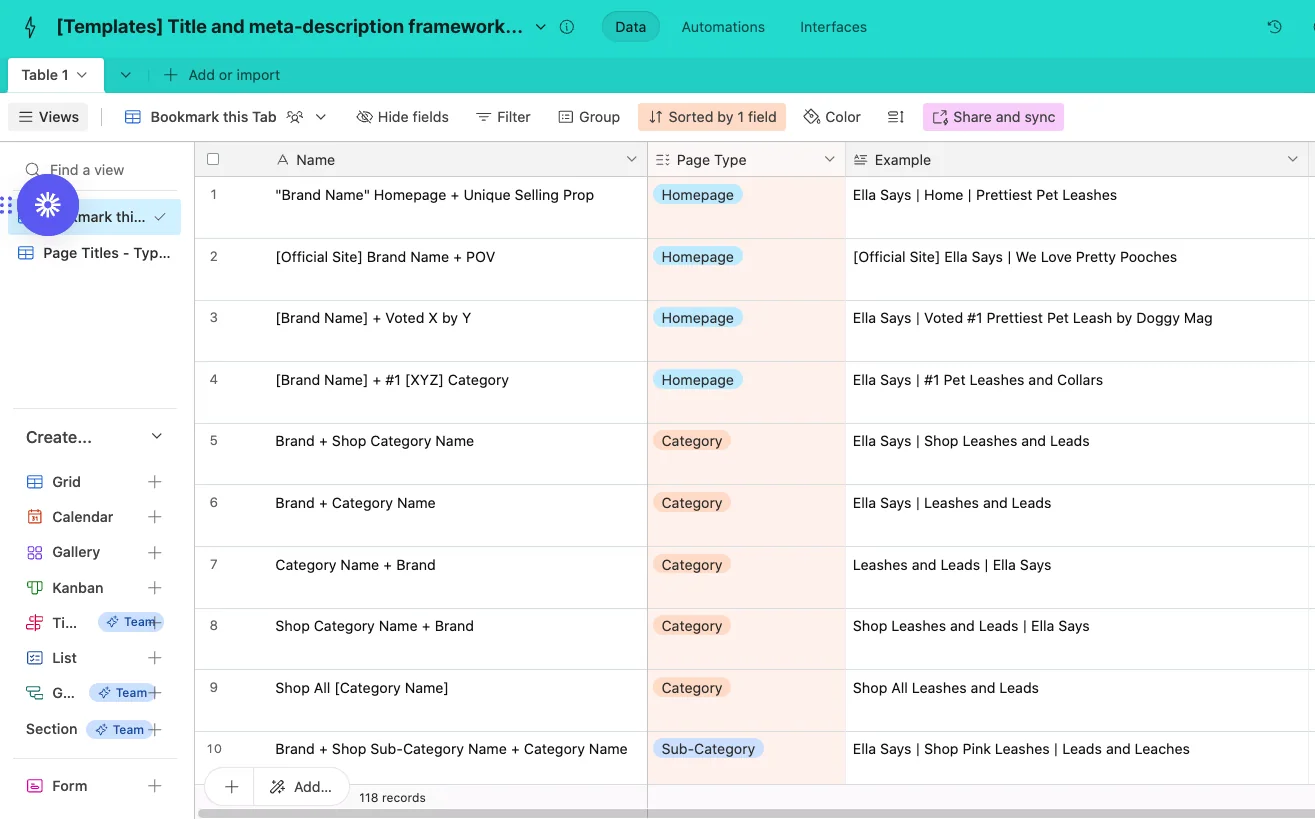Open collaborators icon next to view name

point(295,117)
